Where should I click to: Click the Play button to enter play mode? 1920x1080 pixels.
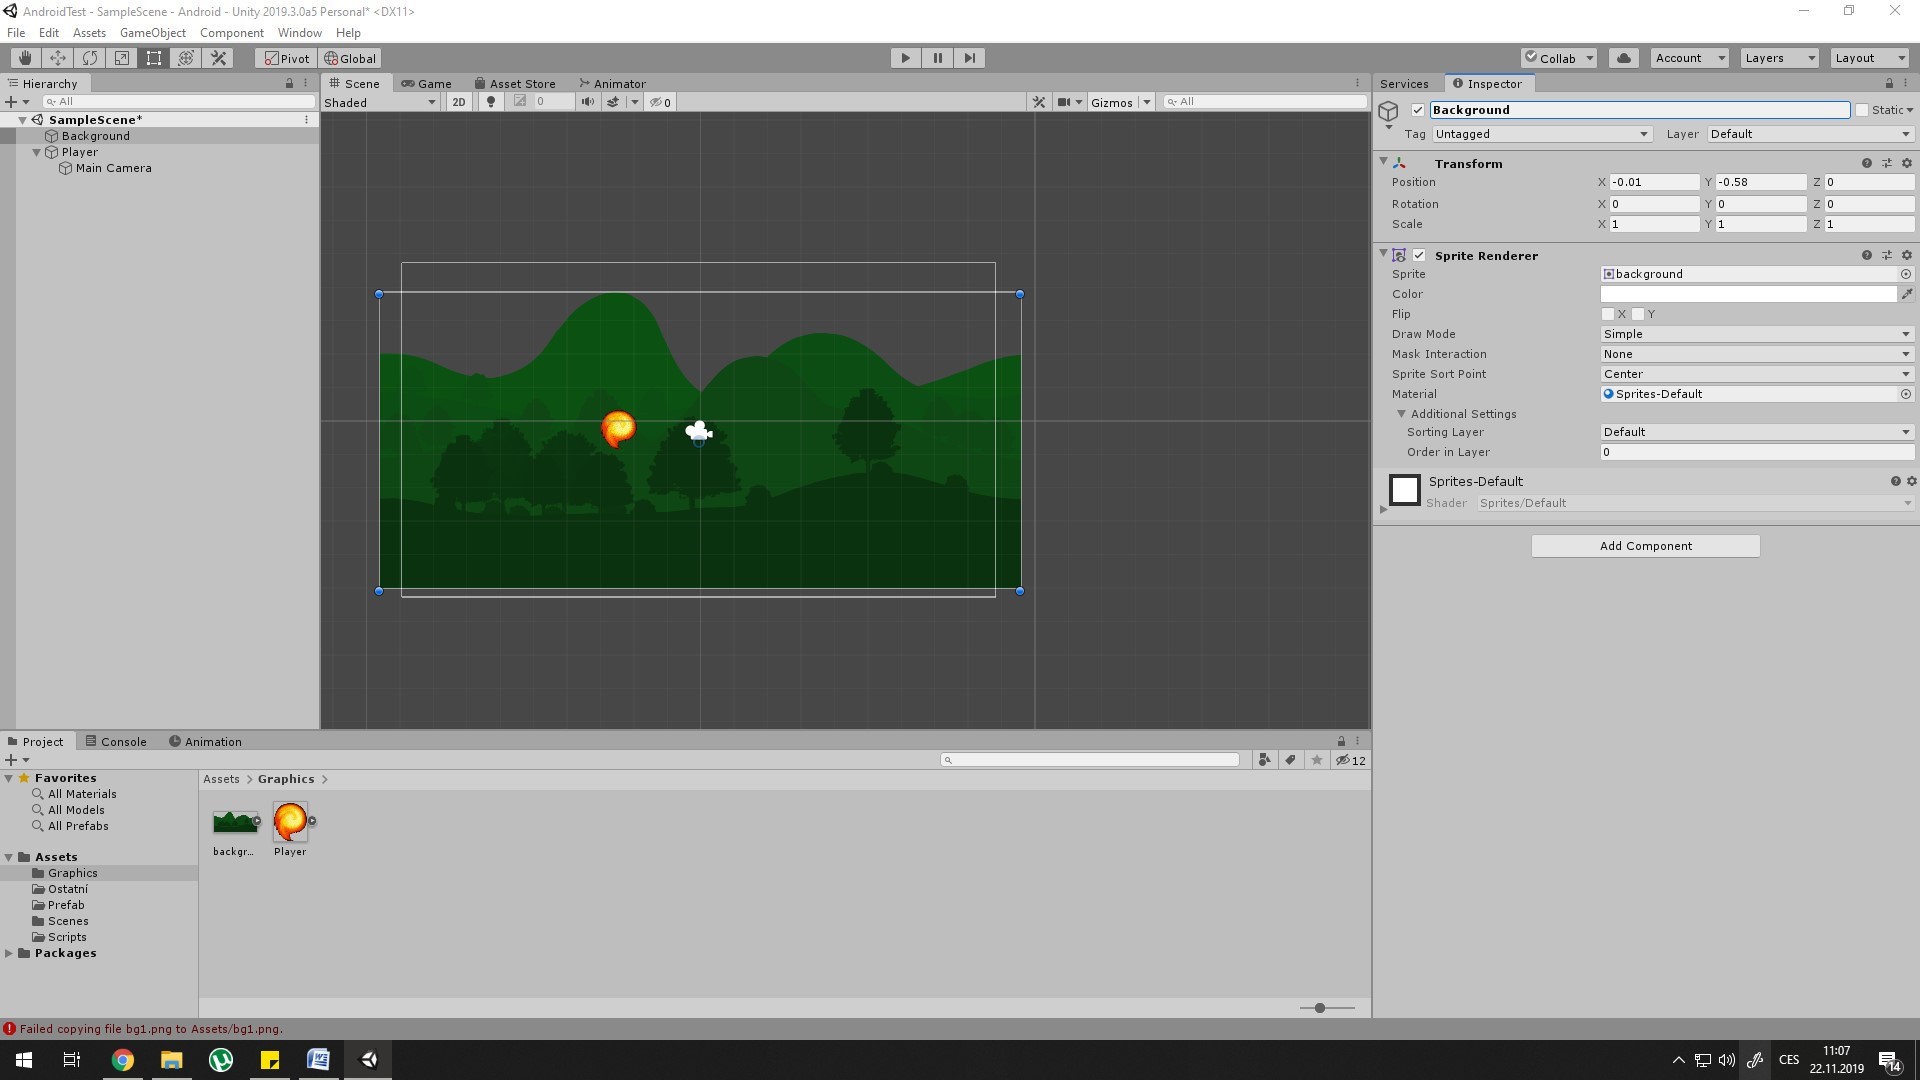pos(904,58)
